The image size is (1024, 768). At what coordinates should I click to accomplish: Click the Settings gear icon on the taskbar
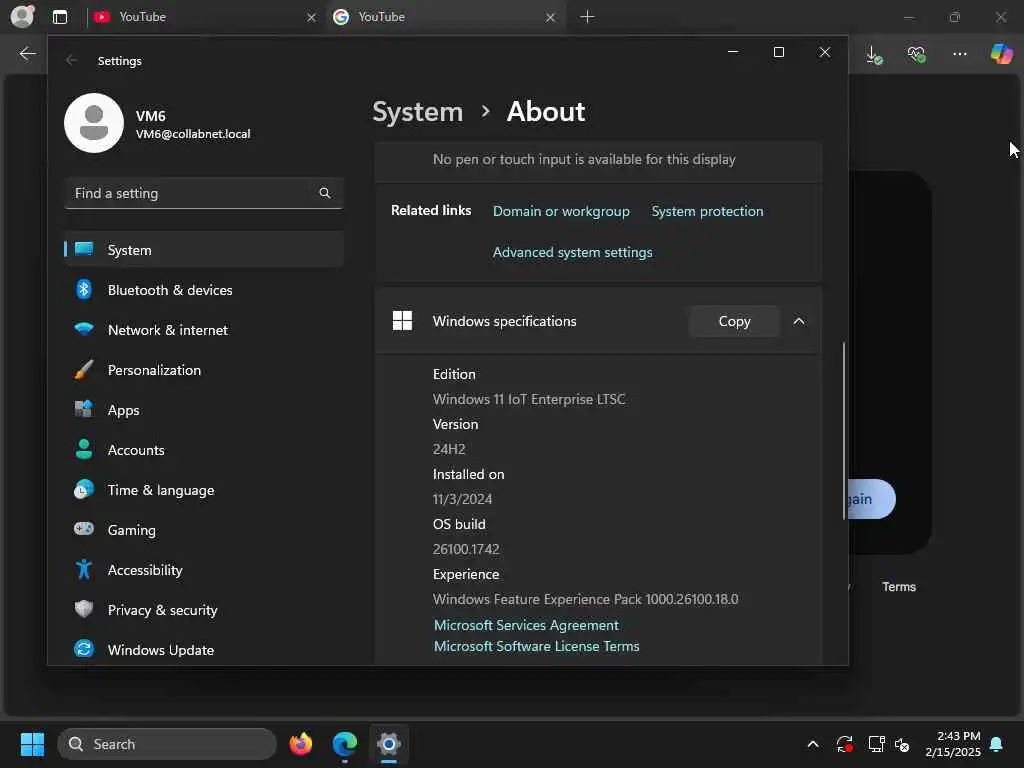coord(389,744)
